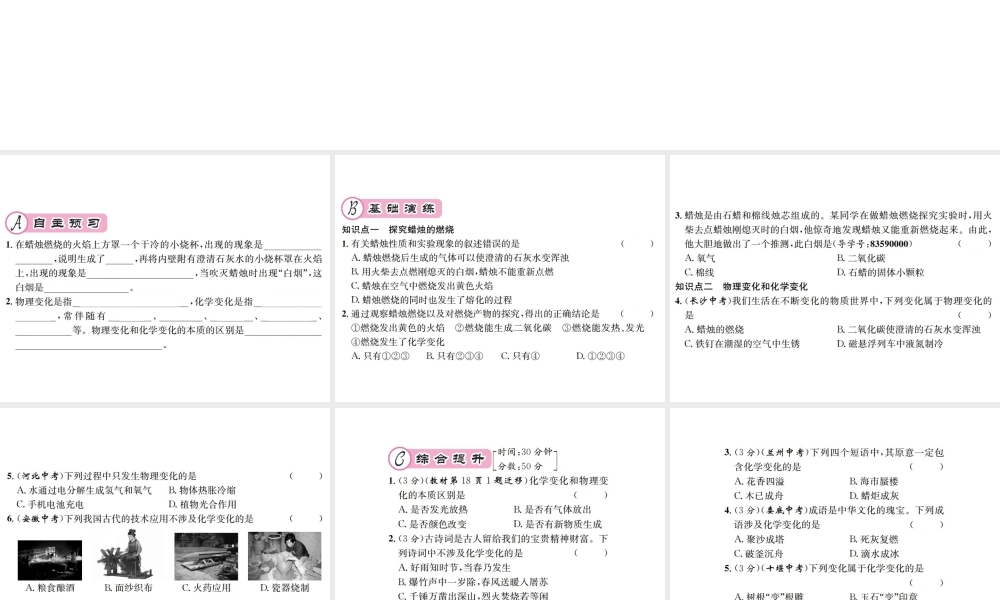Click the verse 'A. 好雨知时节,当春乃发生'

coord(455,567)
